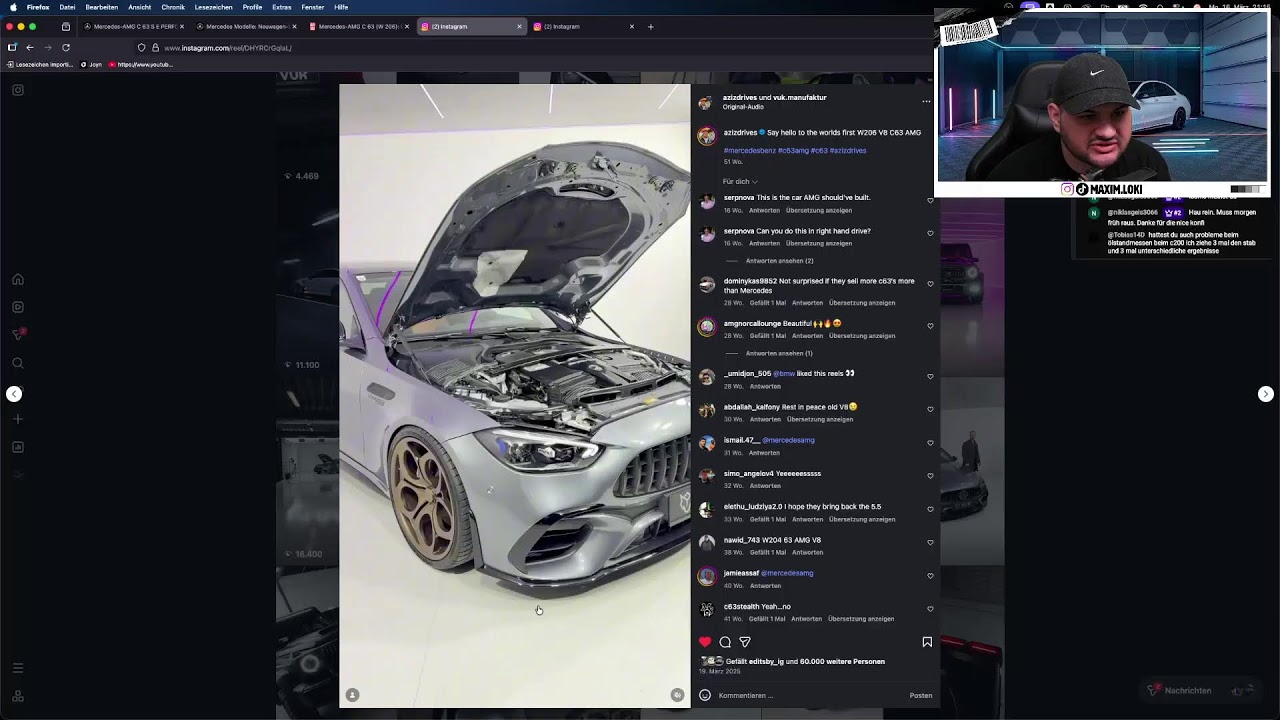
Task: Focus the 'Kommentieren ...' input field
Action: (810, 695)
